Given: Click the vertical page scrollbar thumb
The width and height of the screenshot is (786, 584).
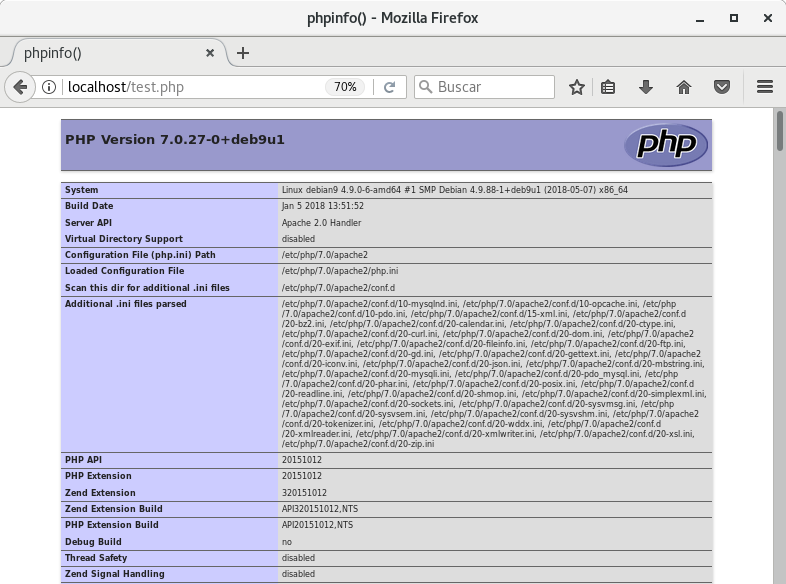Looking at the screenshot, I should click(x=779, y=130).
